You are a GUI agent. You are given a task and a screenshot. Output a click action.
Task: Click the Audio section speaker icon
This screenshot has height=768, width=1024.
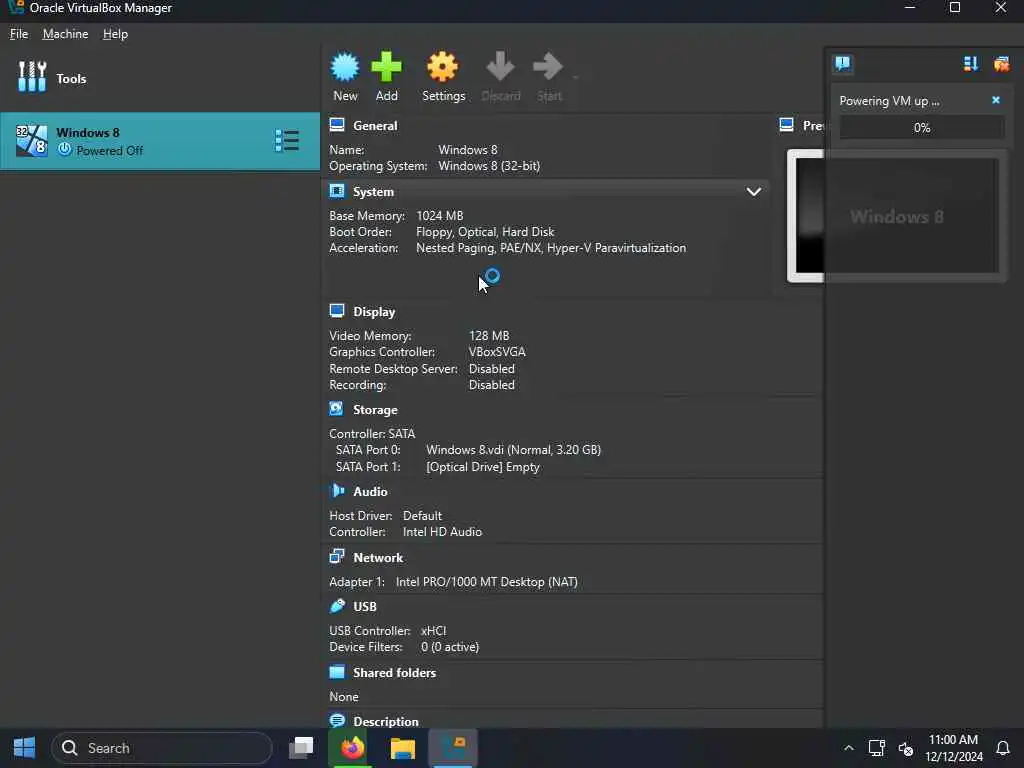(x=337, y=490)
